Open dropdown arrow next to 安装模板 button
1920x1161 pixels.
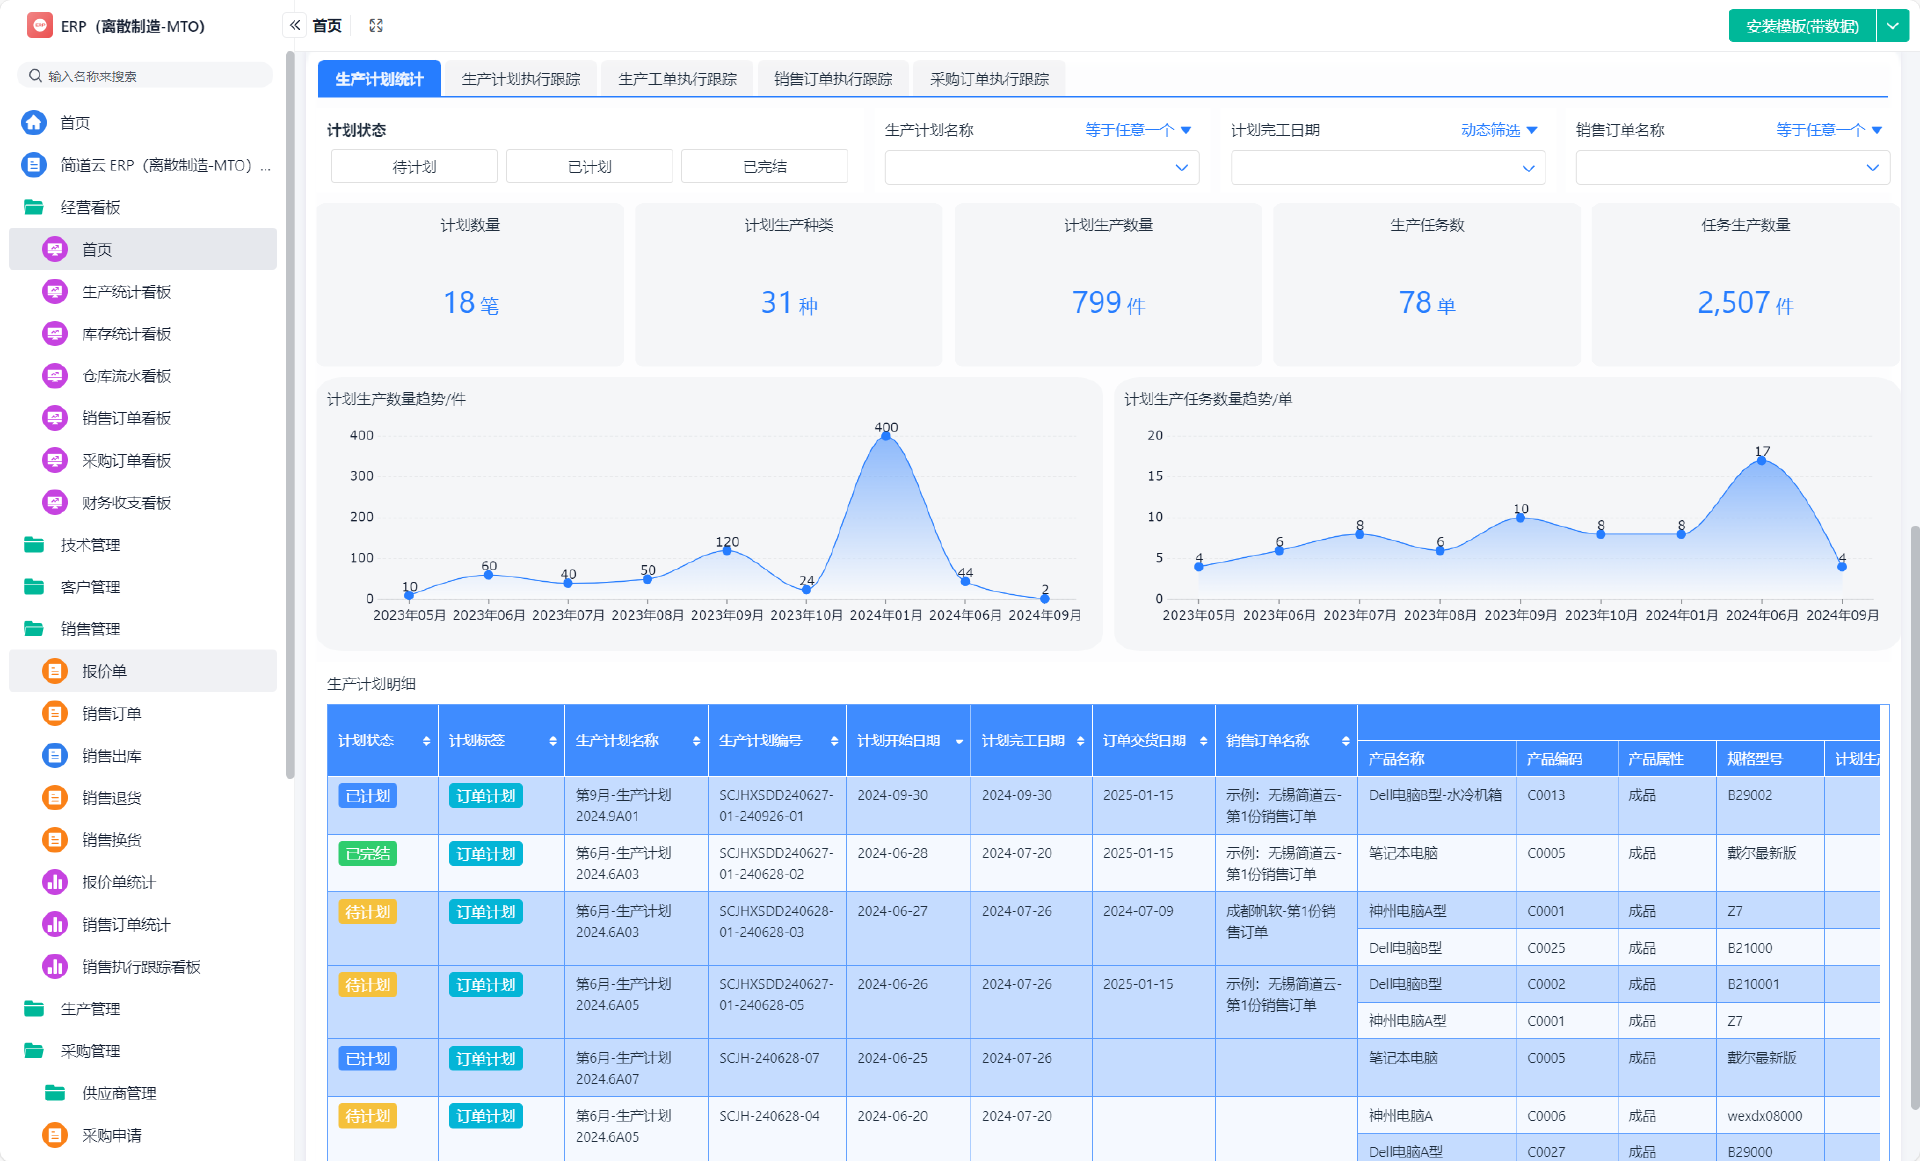1893,26
